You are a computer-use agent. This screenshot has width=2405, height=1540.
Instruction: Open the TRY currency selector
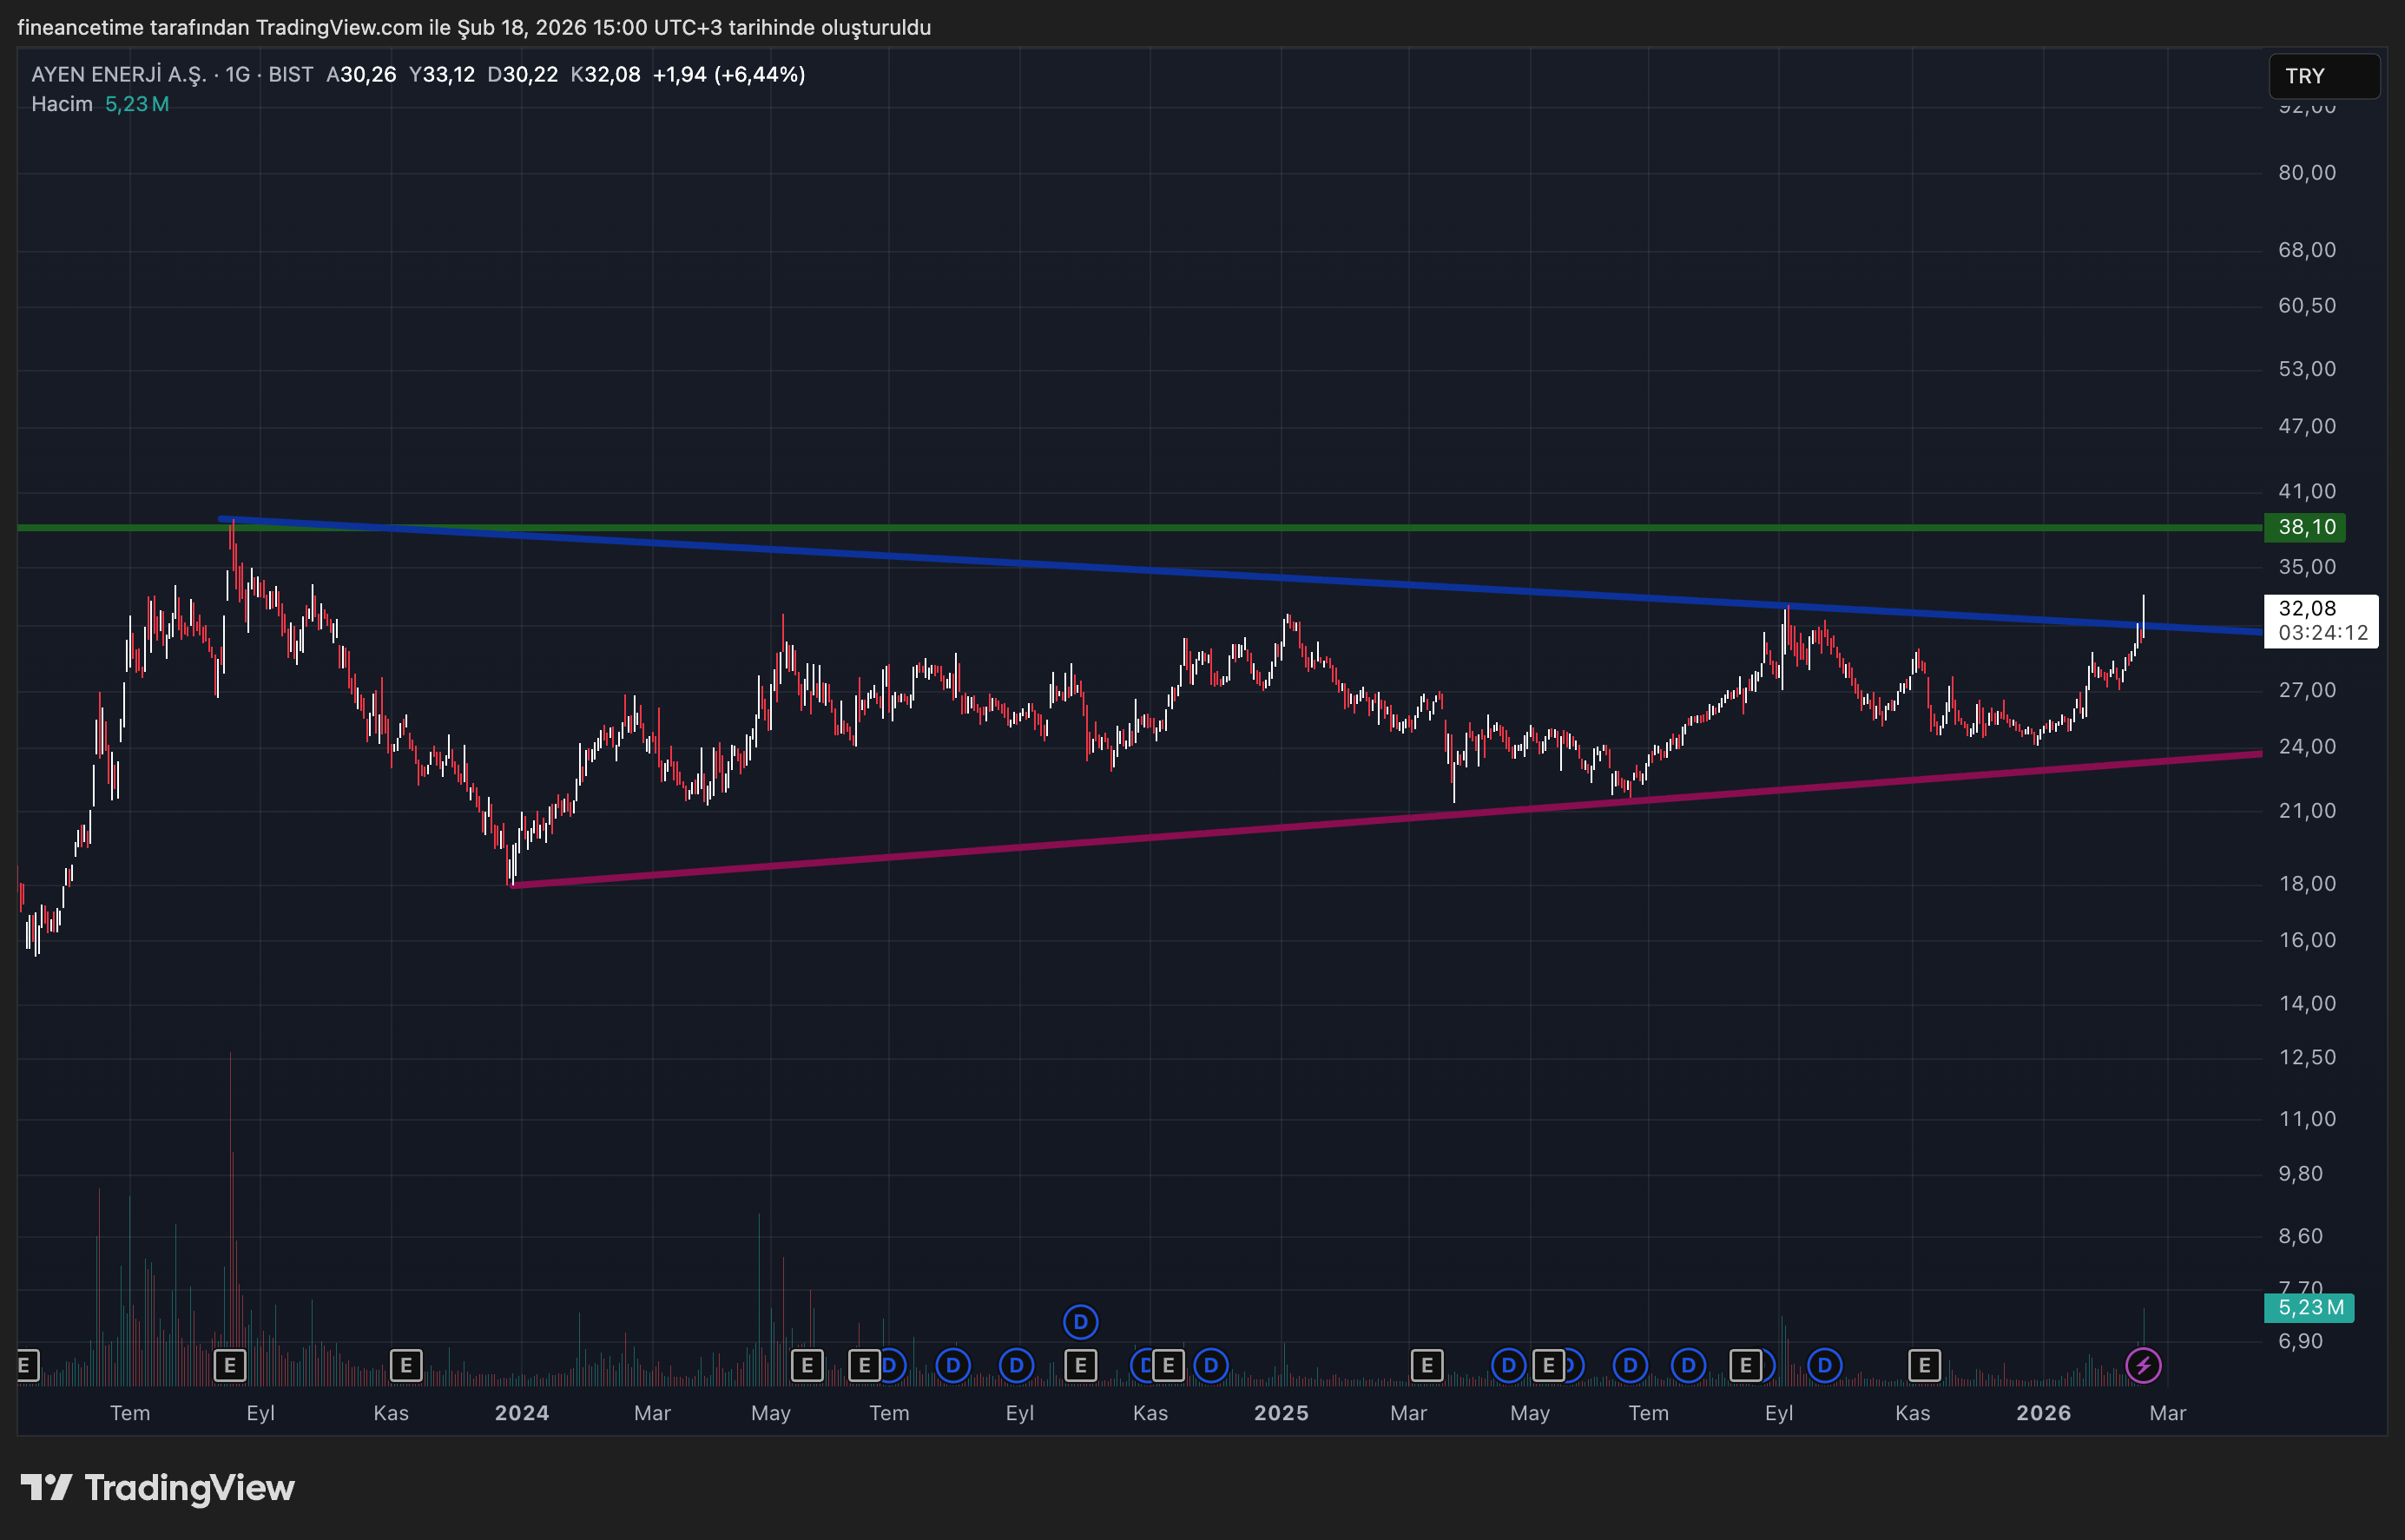point(2322,76)
